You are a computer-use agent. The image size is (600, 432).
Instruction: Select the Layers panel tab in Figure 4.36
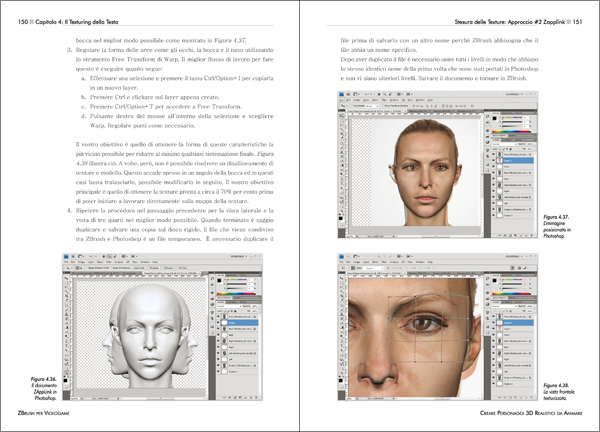click(220, 302)
